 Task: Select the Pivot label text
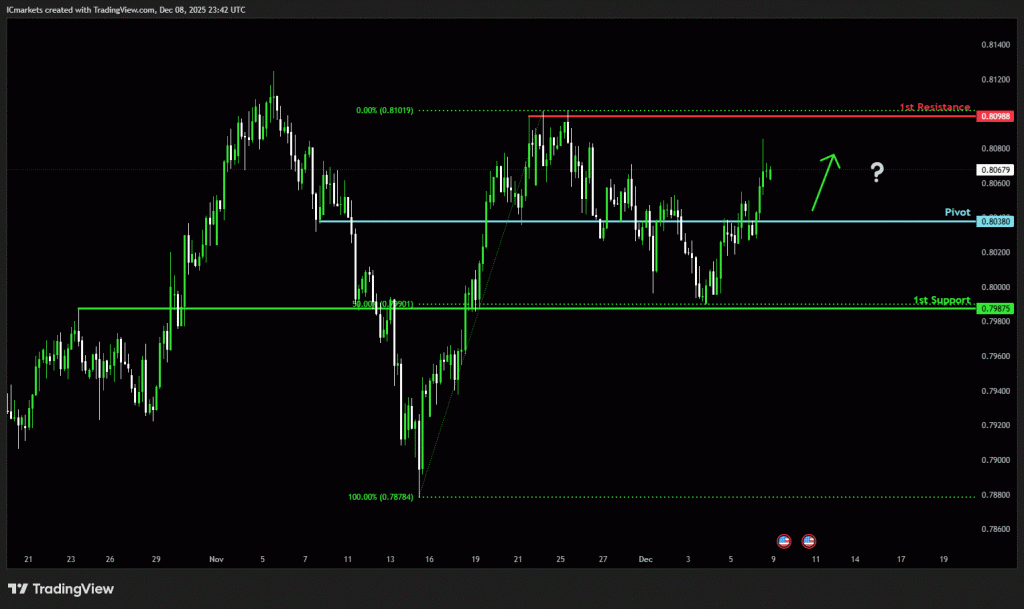(957, 213)
